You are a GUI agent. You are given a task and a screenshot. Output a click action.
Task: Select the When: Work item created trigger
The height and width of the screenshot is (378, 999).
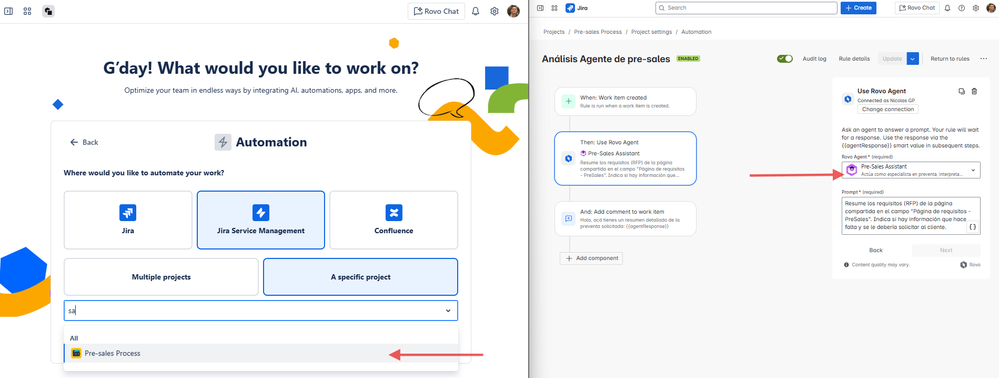tap(625, 101)
